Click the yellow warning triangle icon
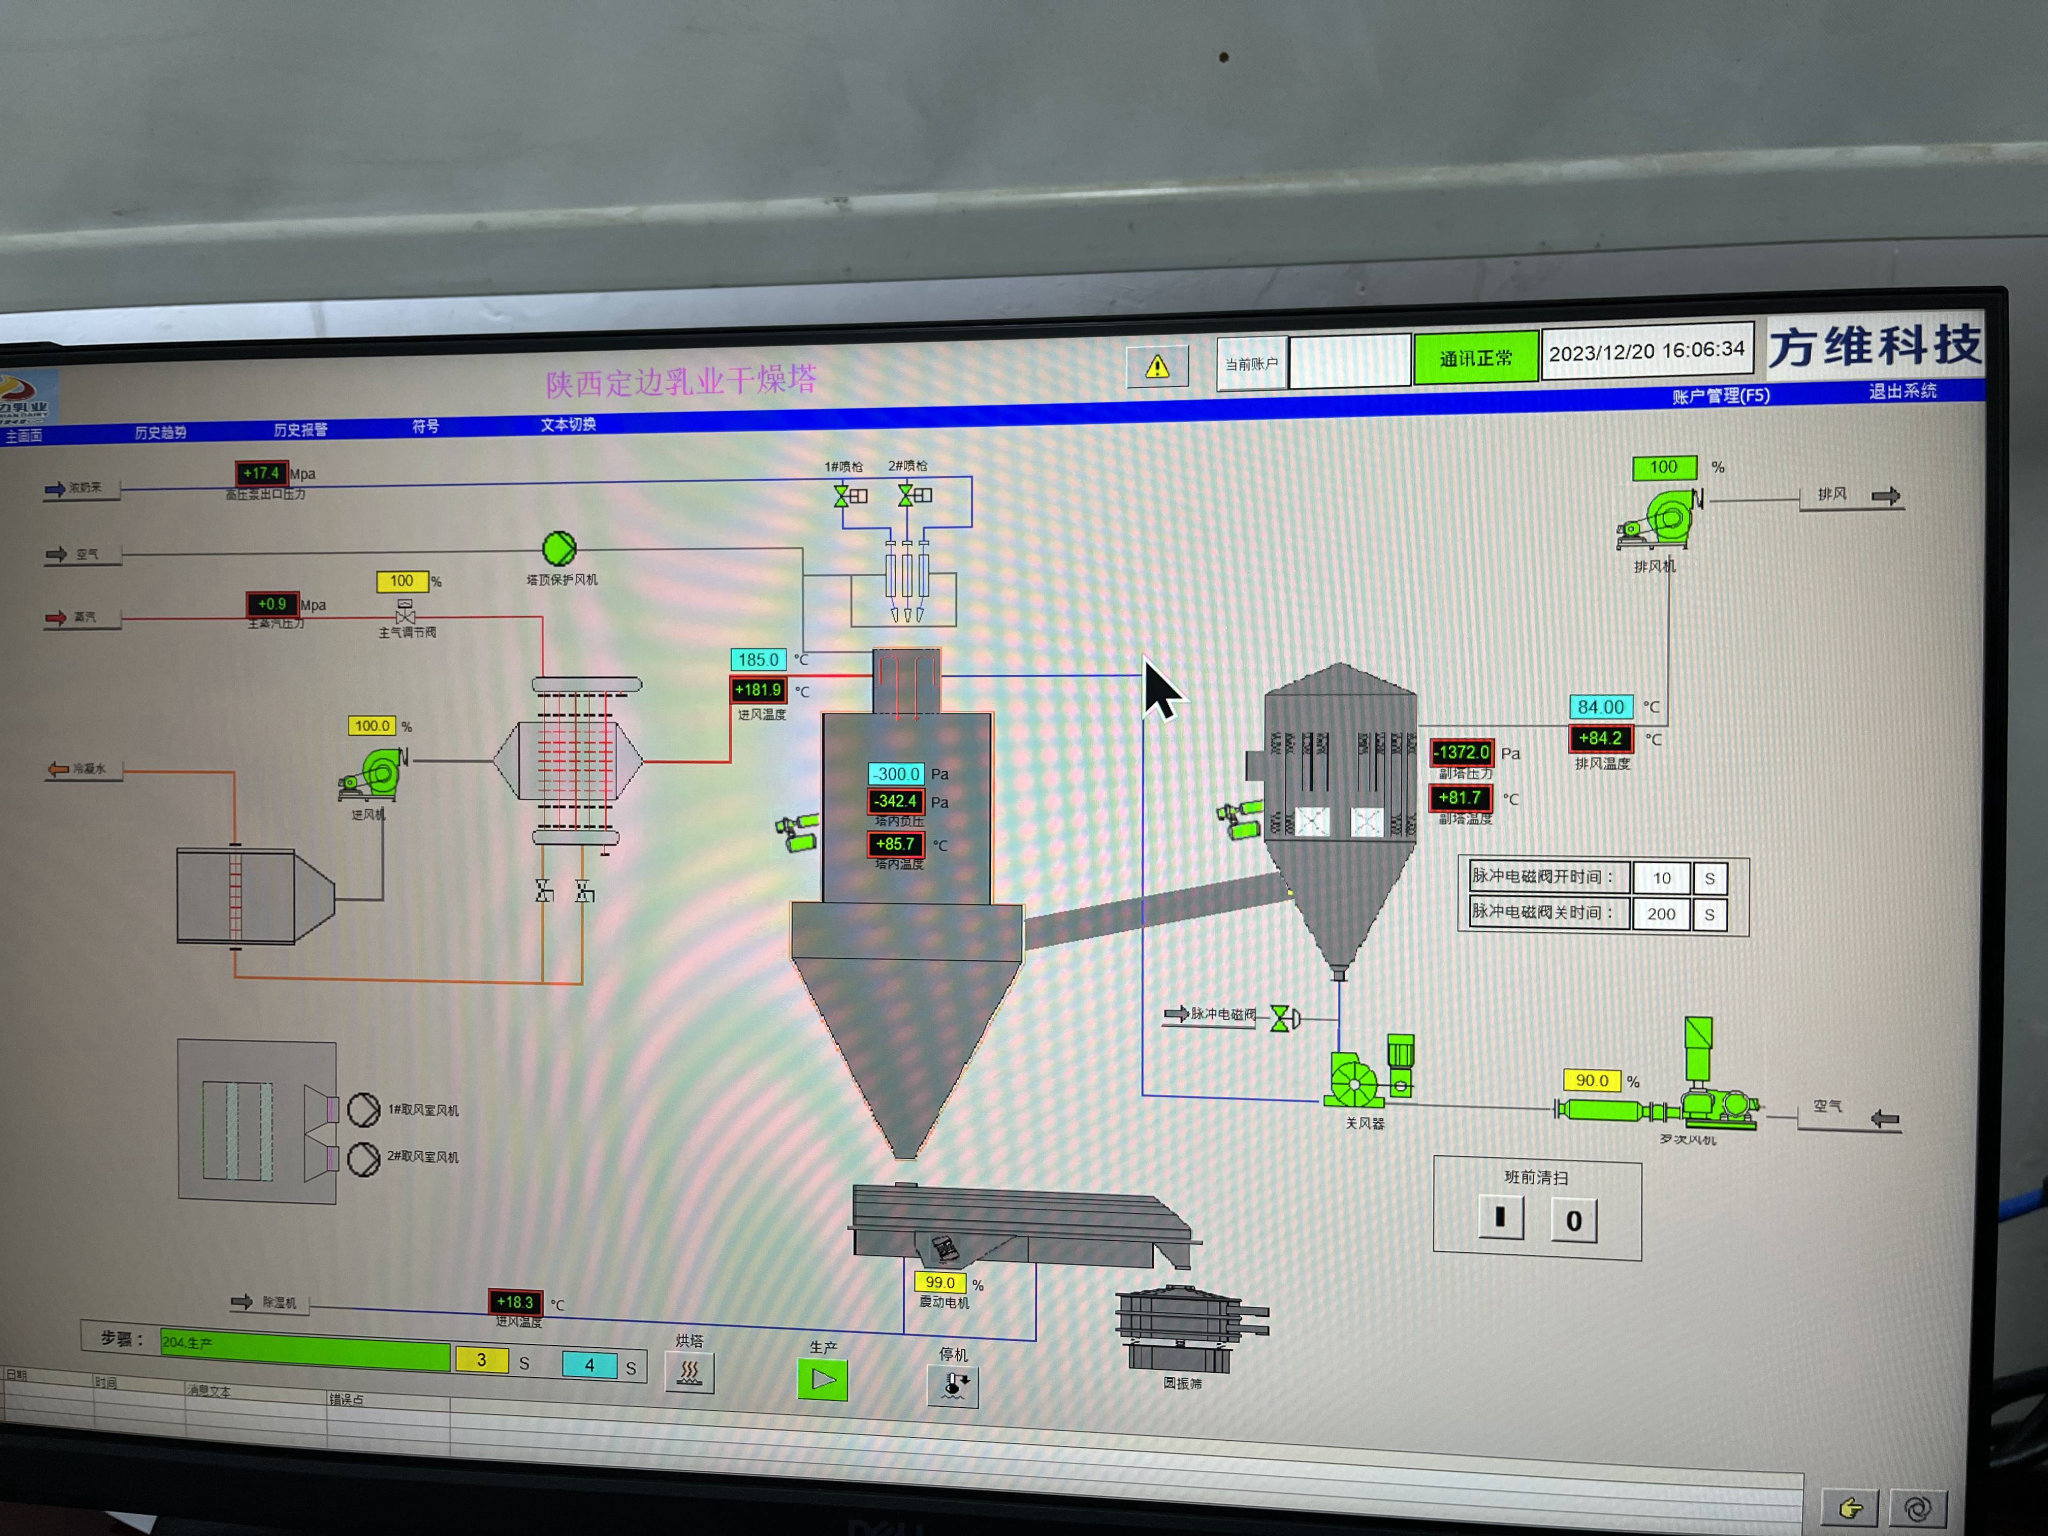The width and height of the screenshot is (2048, 1536). point(1157,367)
